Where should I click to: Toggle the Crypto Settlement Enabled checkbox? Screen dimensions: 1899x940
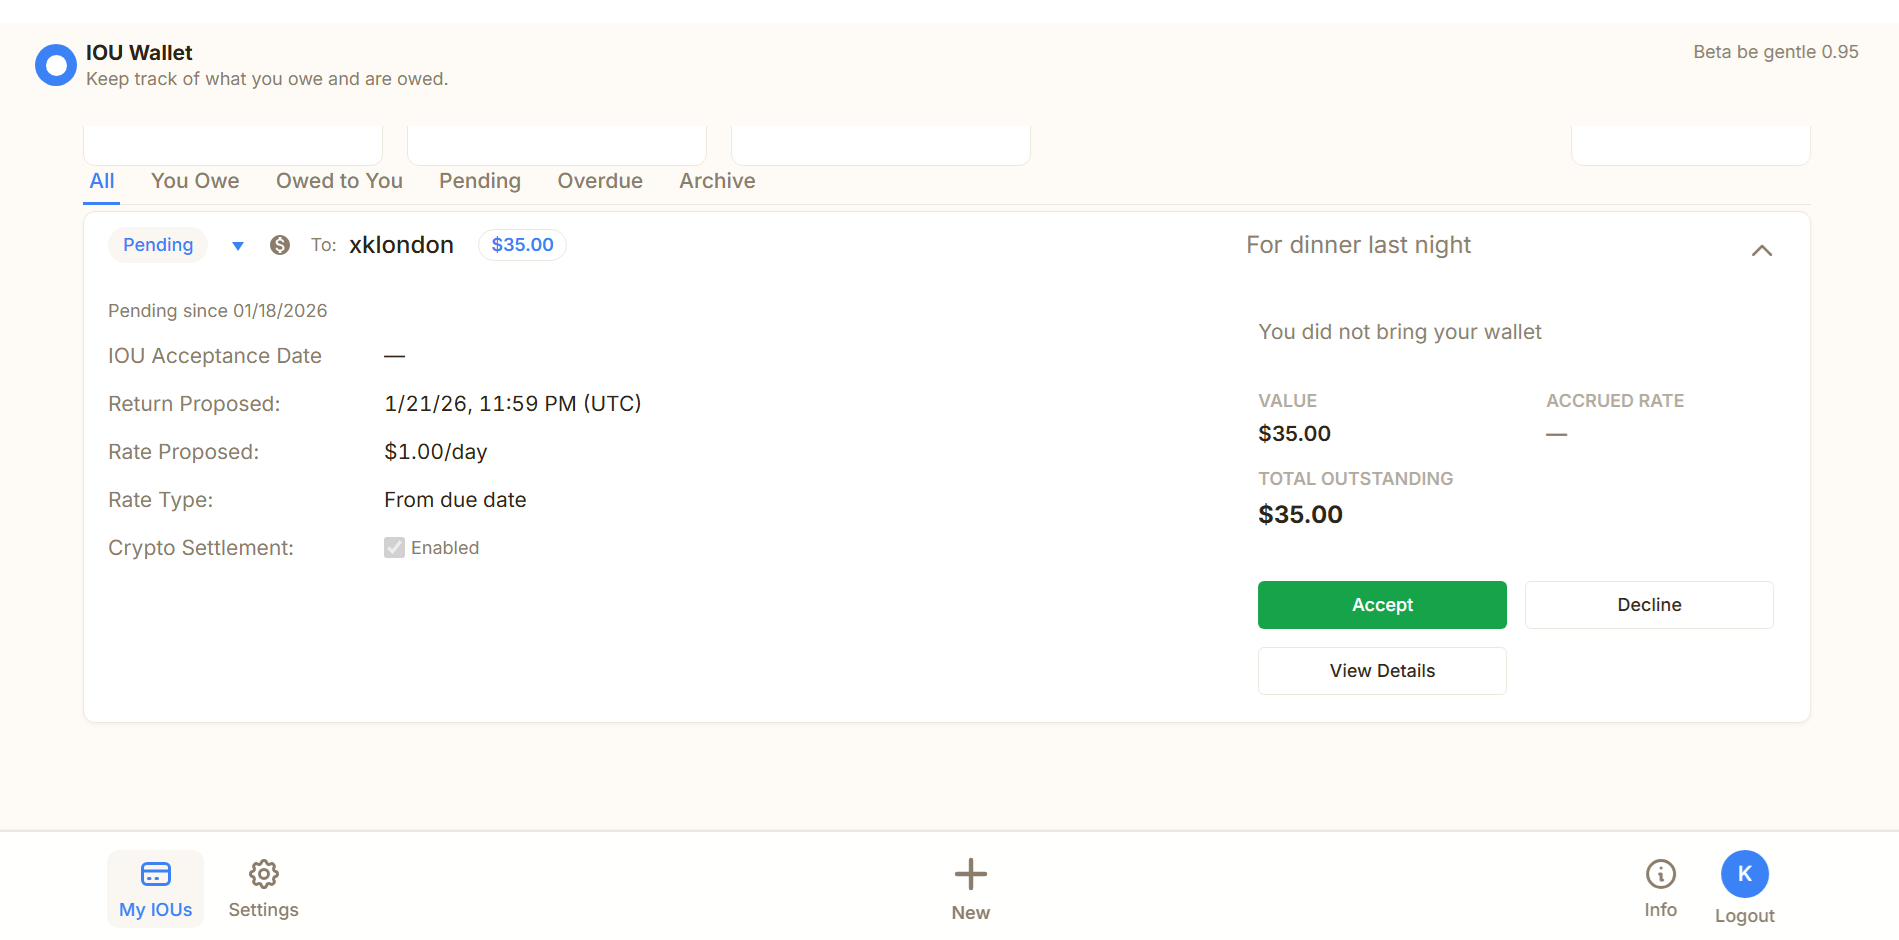(393, 547)
